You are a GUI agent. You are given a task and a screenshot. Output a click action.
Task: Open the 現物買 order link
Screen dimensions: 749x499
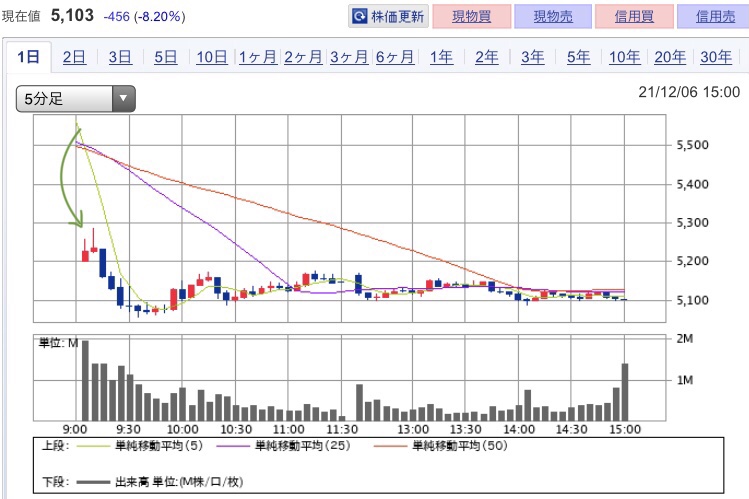(471, 17)
